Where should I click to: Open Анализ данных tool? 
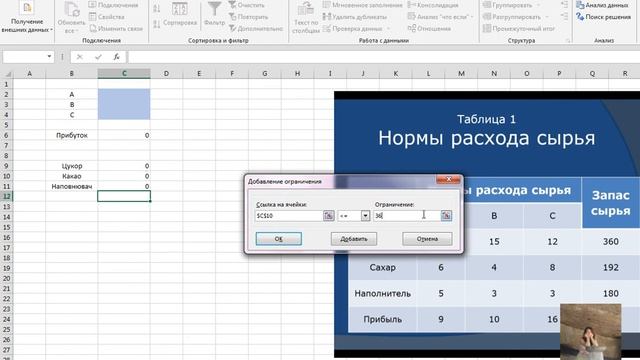coord(602,5)
